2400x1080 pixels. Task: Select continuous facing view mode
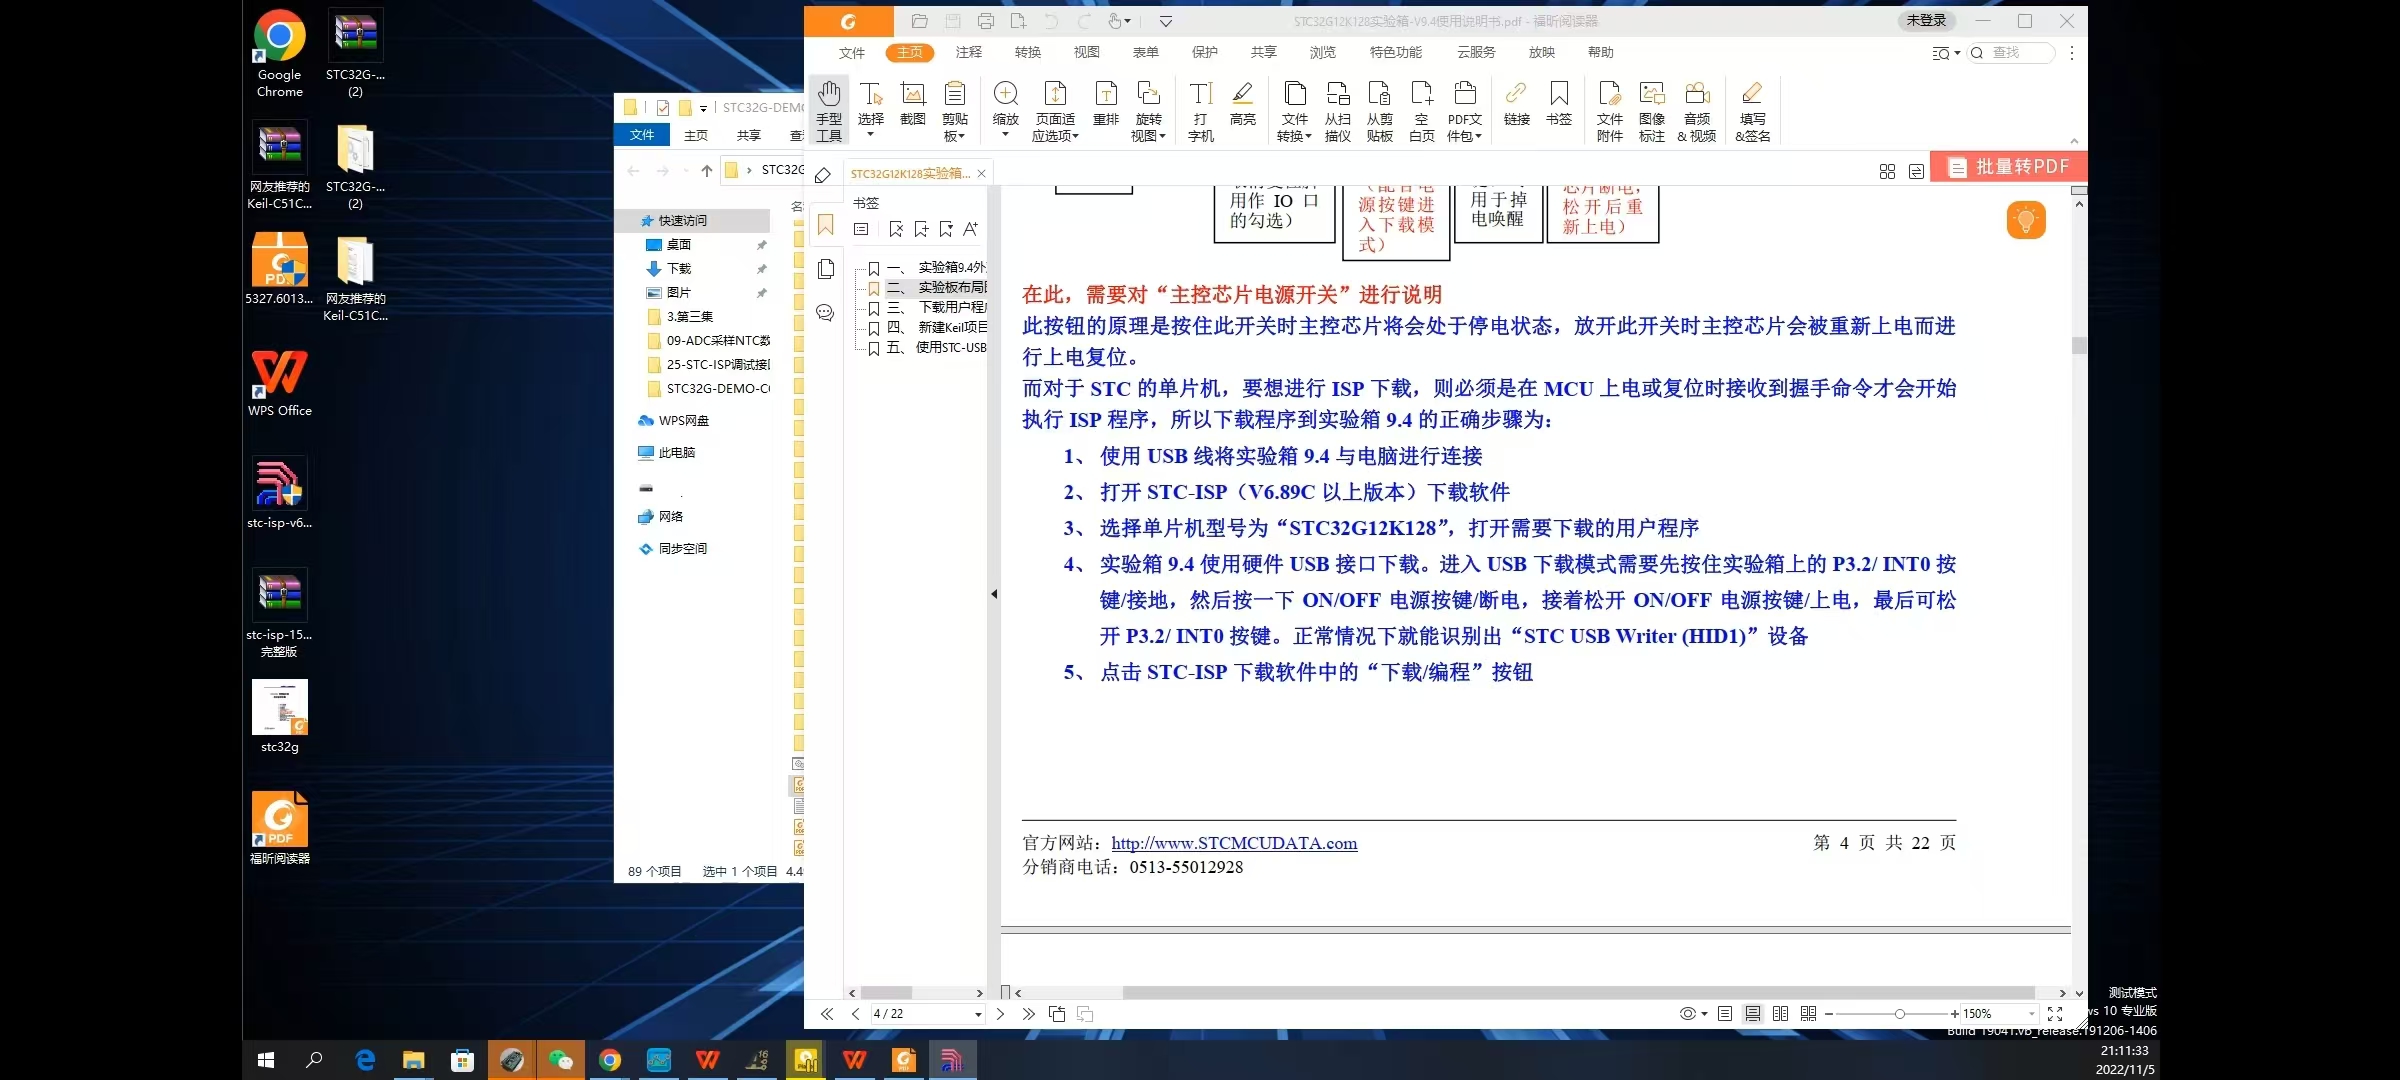click(x=1808, y=1014)
